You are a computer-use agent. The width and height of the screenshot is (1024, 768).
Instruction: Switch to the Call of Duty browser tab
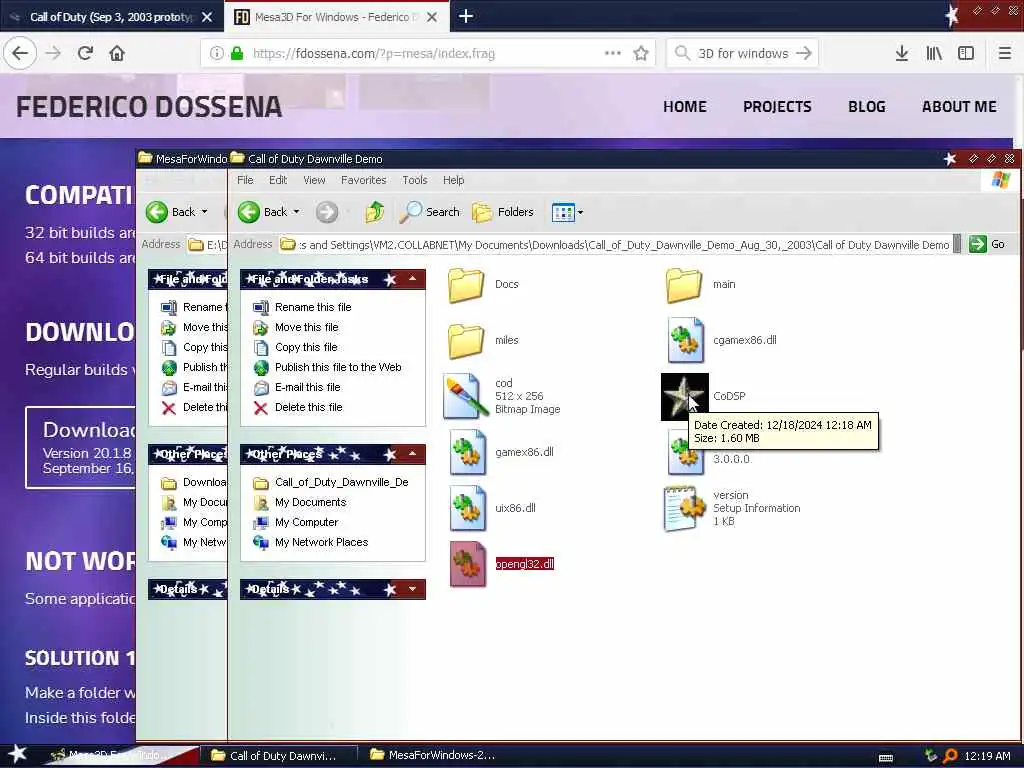pyautogui.click(x=111, y=17)
